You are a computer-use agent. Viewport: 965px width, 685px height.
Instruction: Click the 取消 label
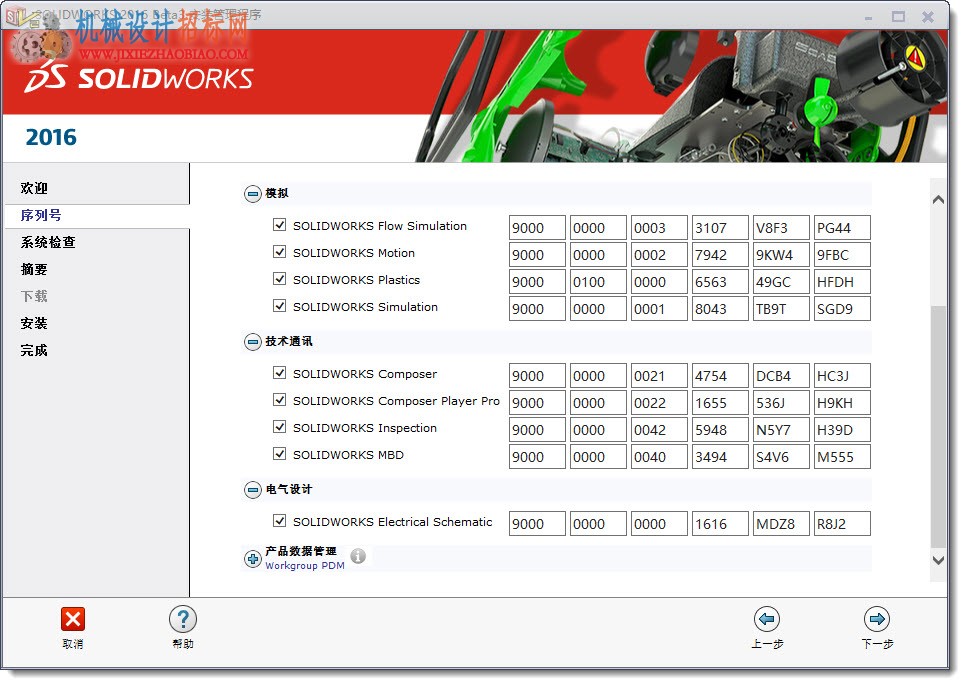click(73, 644)
